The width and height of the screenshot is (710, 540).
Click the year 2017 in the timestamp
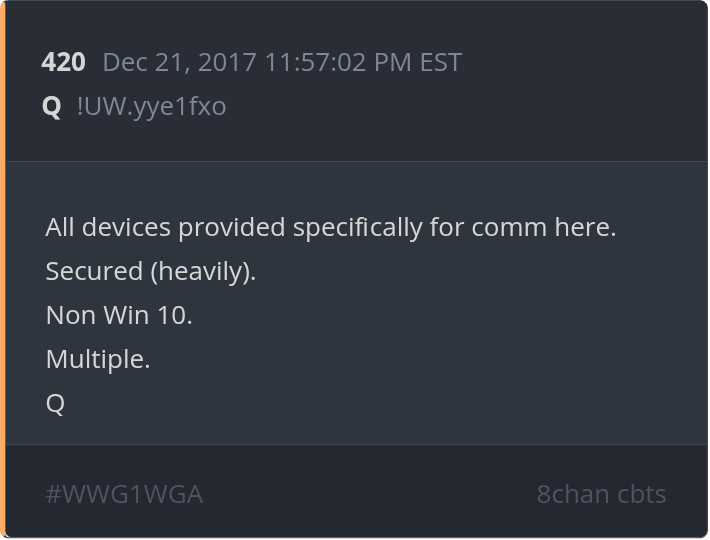[228, 62]
